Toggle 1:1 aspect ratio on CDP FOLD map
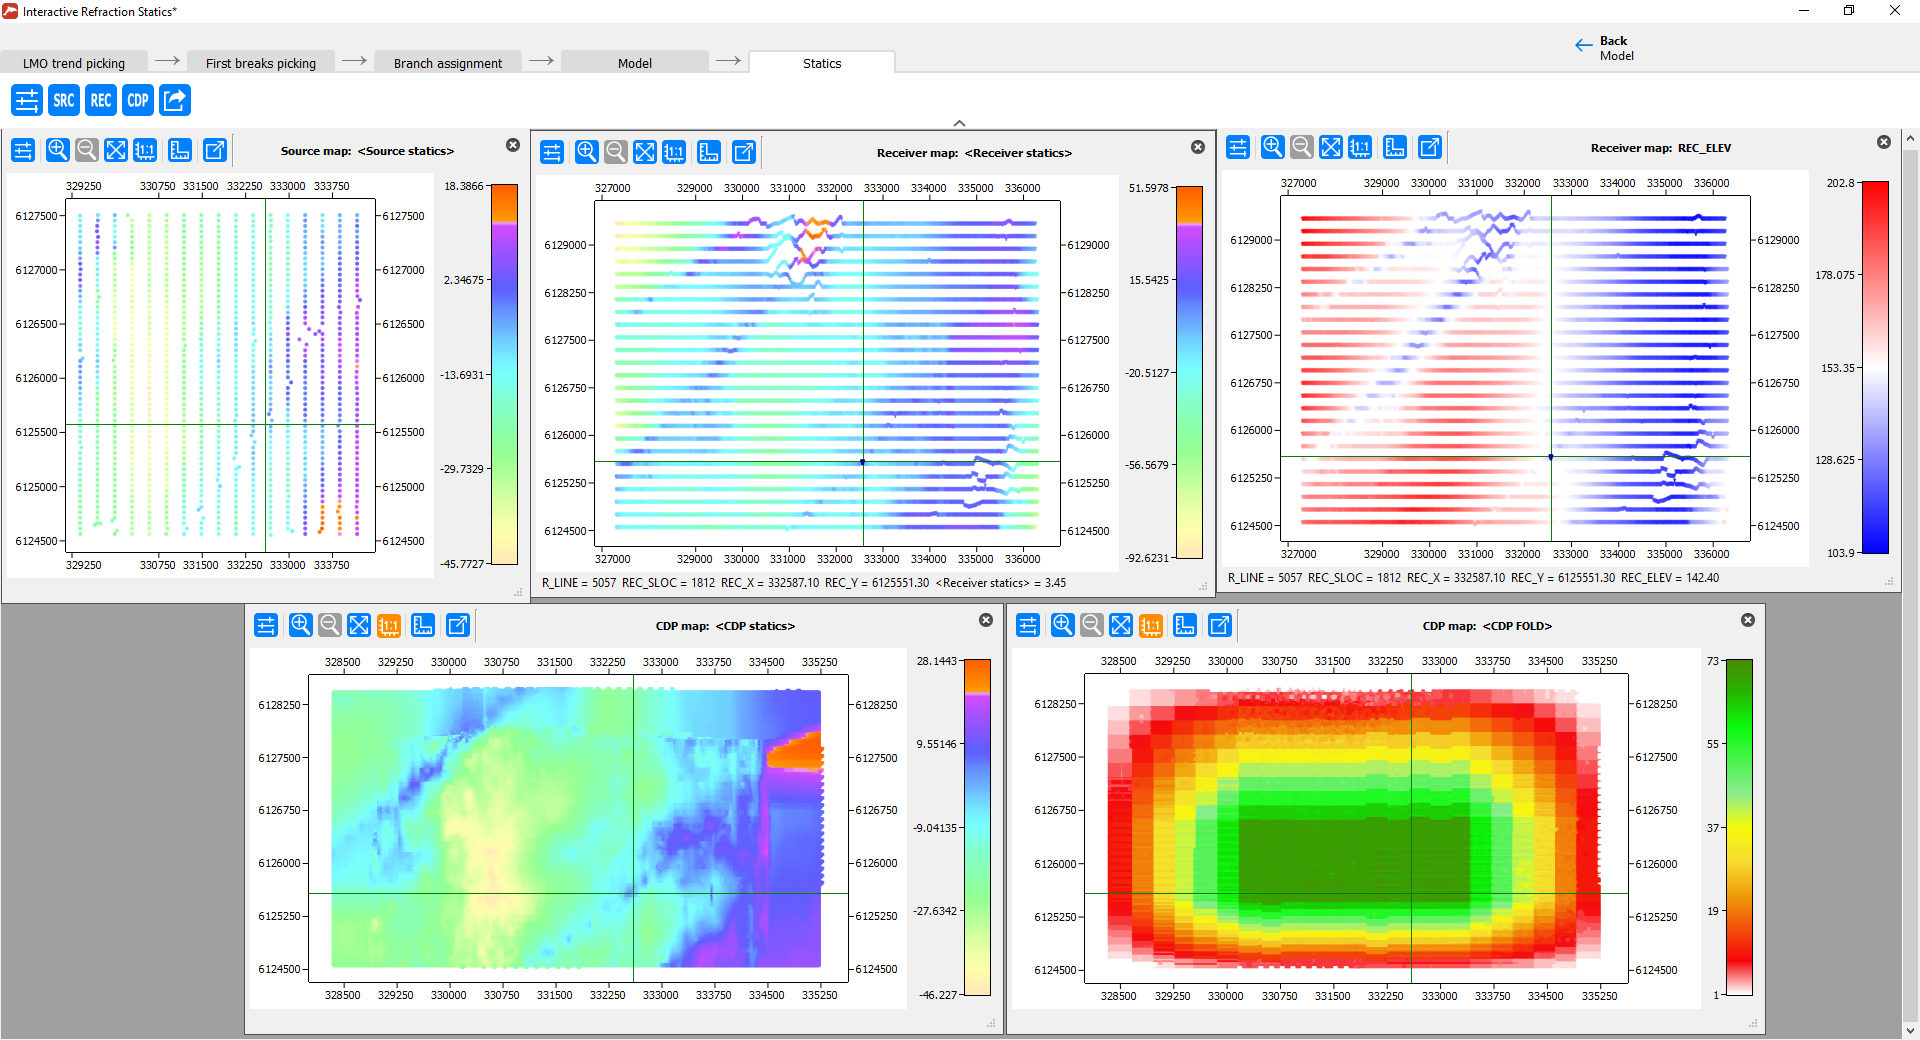 (1150, 625)
